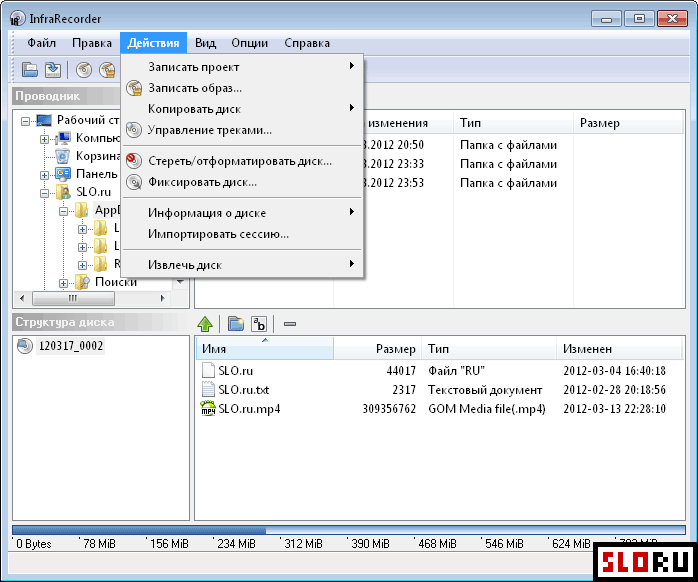Click the burn compilation disc toolbar icon
The image size is (698, 582).
[84, 69]
